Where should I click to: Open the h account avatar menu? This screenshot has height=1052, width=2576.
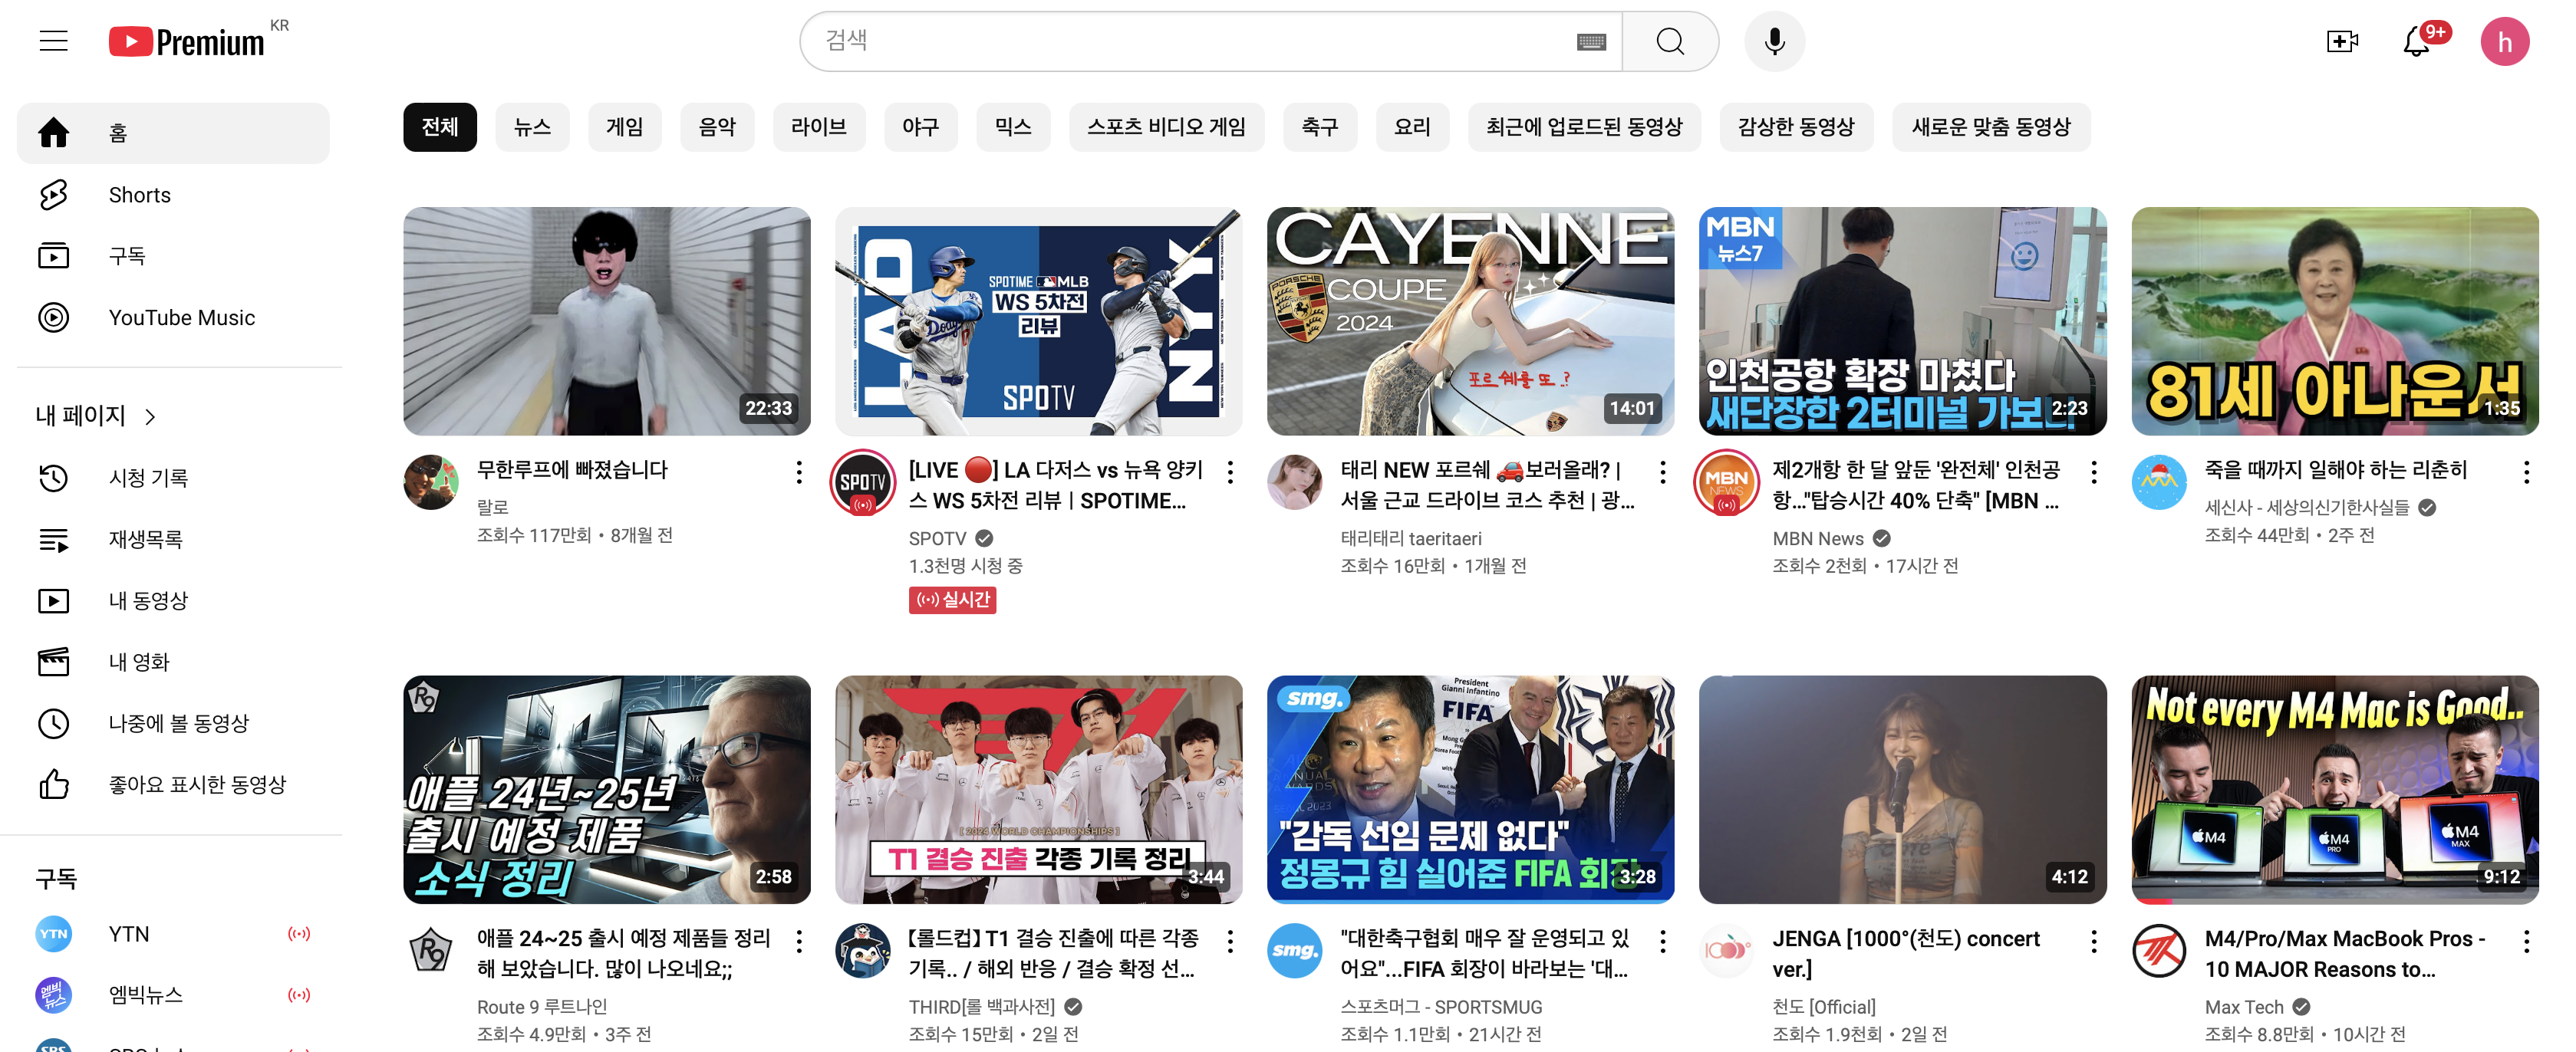2503,41
